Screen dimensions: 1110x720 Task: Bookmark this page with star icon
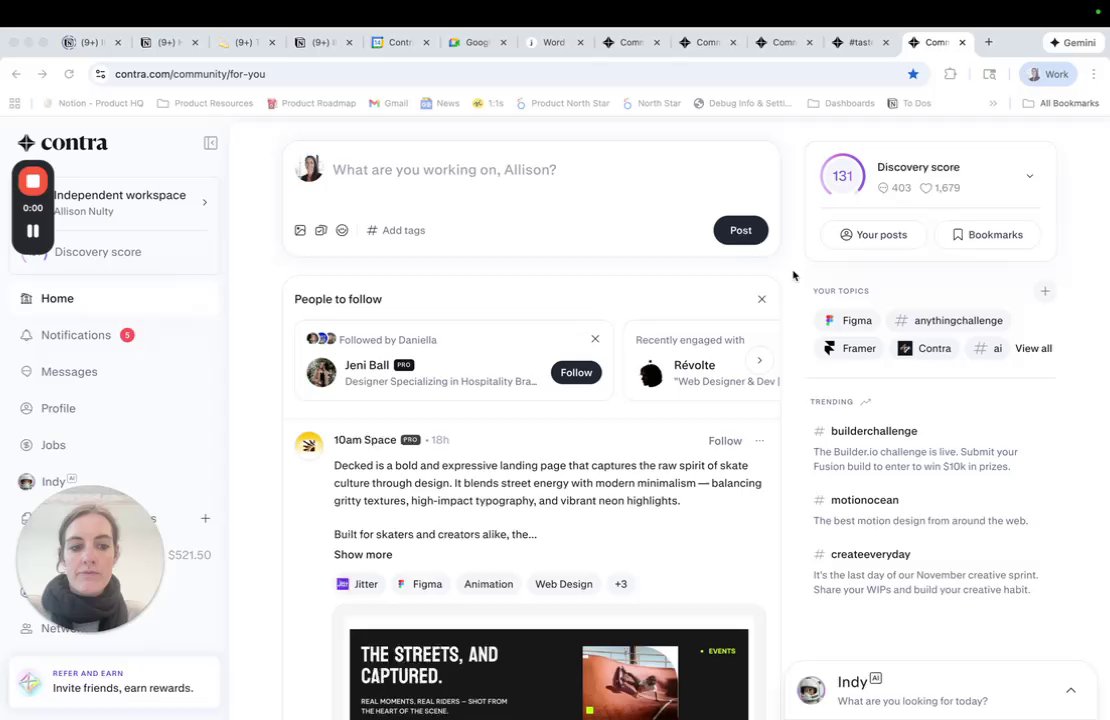point(913,74)
